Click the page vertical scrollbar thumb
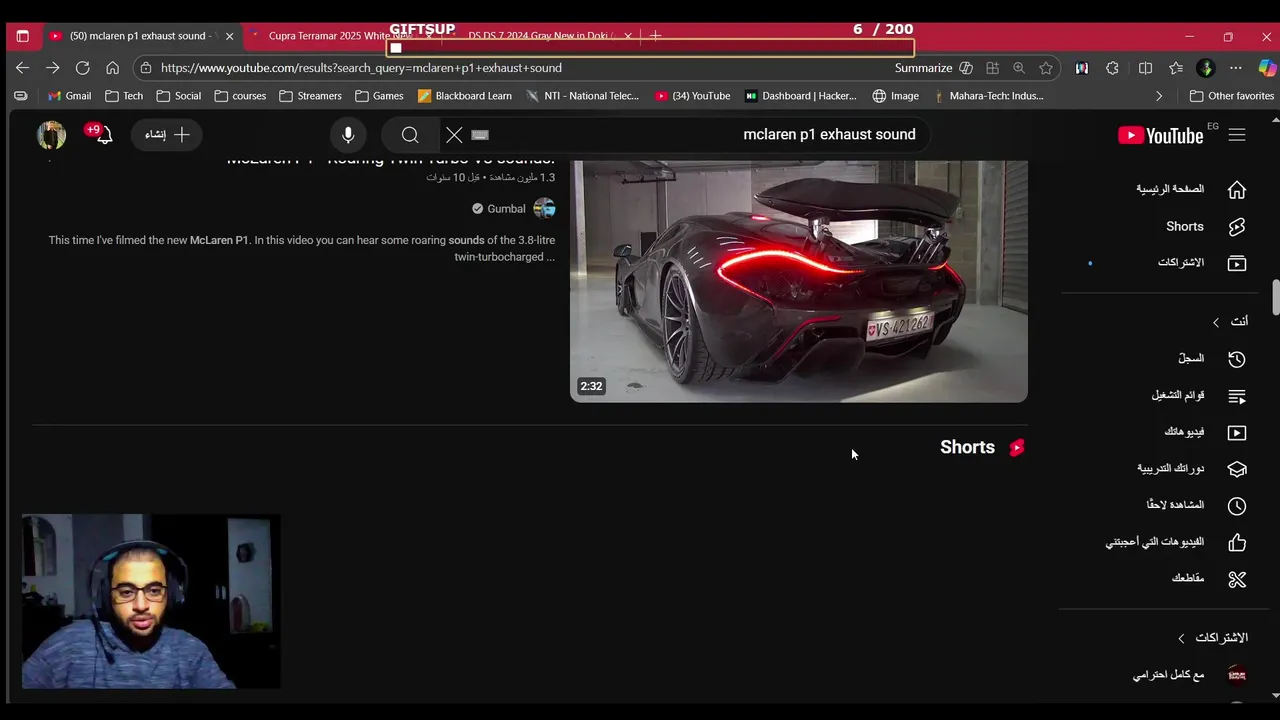This screenshot has height=720, width=1280. coord(1275,297)
